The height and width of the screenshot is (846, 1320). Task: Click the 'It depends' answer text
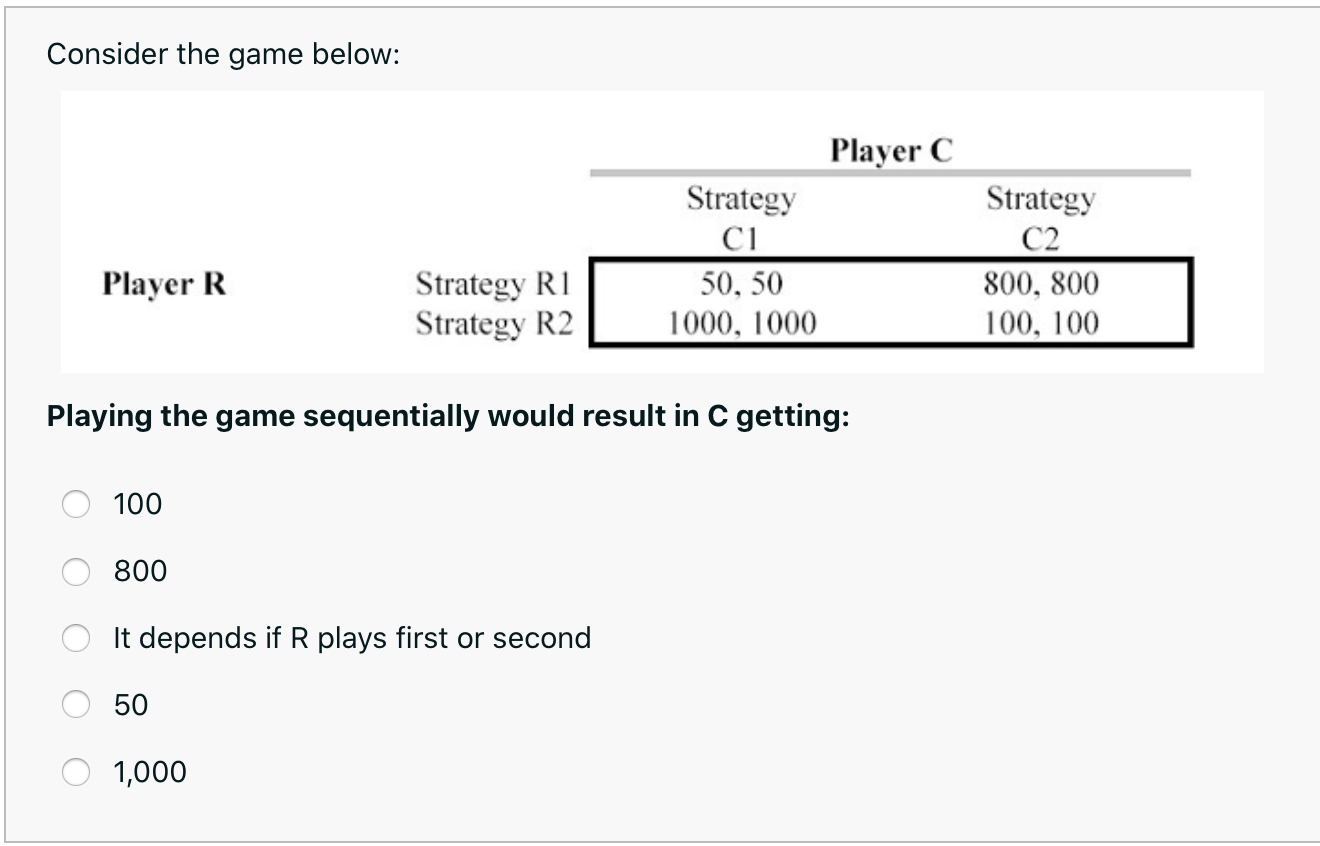coord(350,638)
